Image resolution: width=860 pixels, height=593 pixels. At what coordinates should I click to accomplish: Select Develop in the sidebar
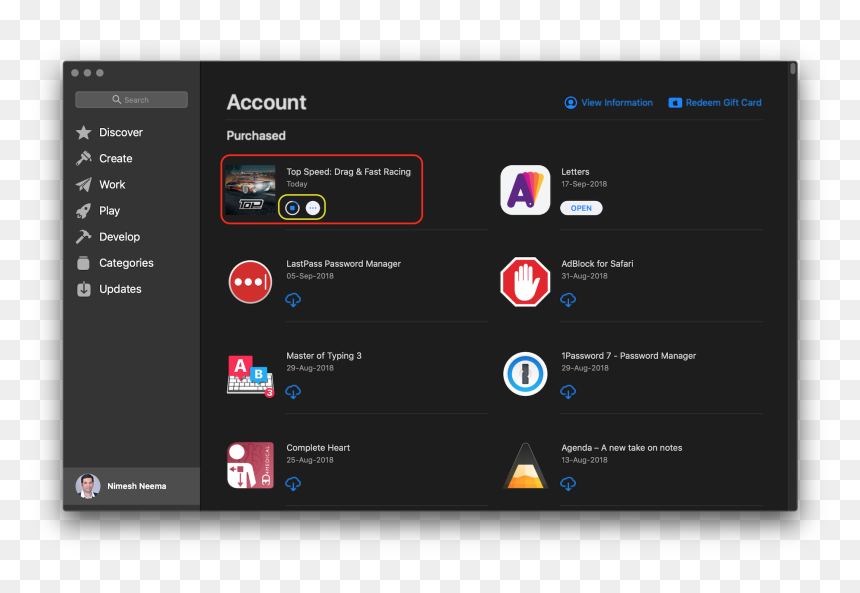coord(119,237)
